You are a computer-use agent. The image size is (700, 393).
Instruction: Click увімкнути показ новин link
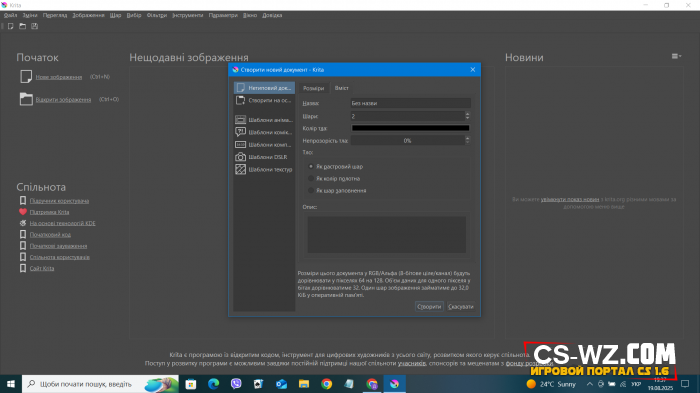[x=570, y=200]
